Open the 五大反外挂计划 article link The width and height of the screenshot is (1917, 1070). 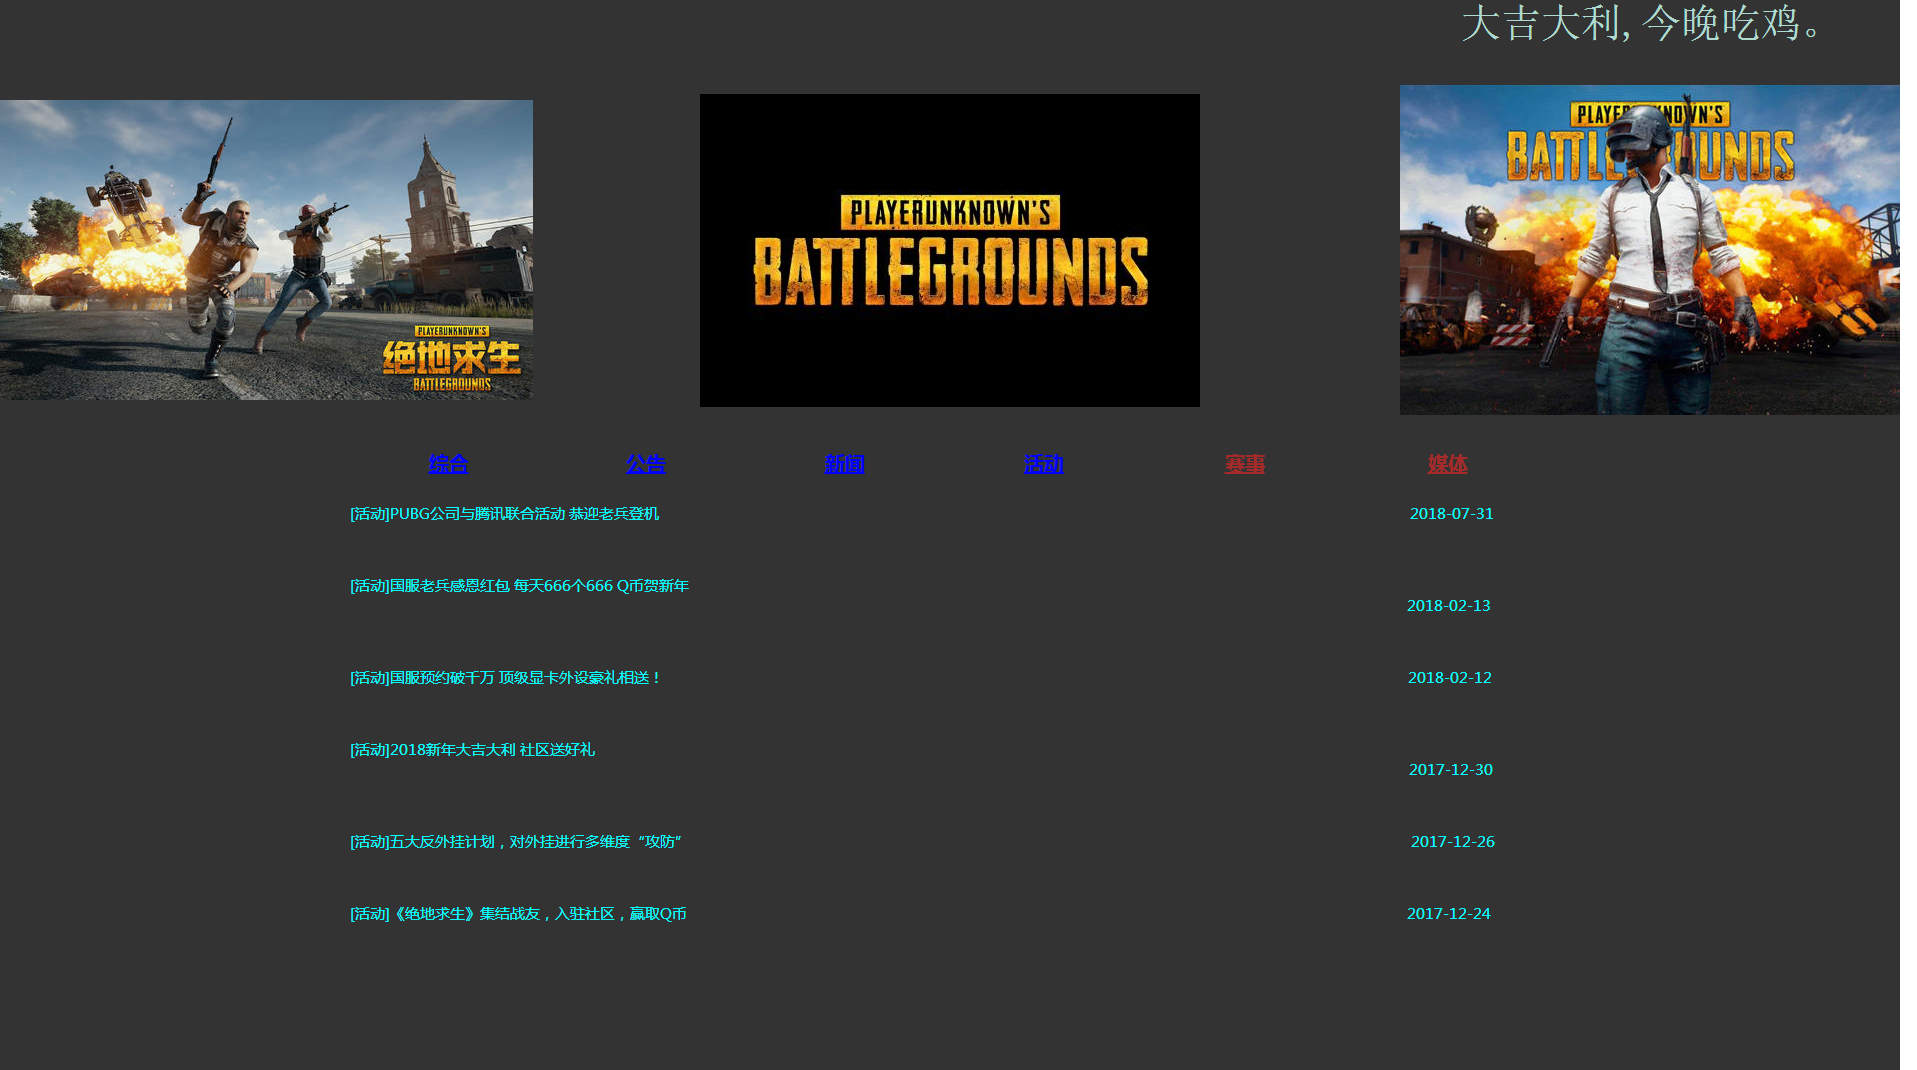516,842
